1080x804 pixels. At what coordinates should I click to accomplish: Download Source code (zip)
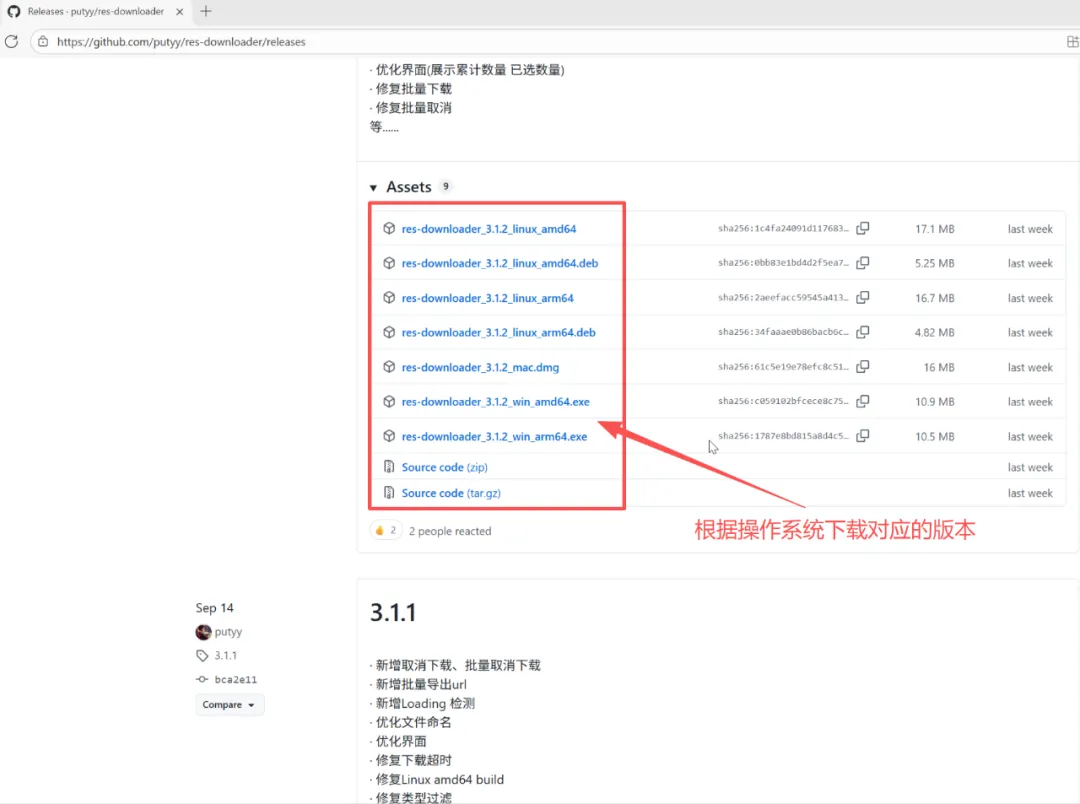click(444, 467)
